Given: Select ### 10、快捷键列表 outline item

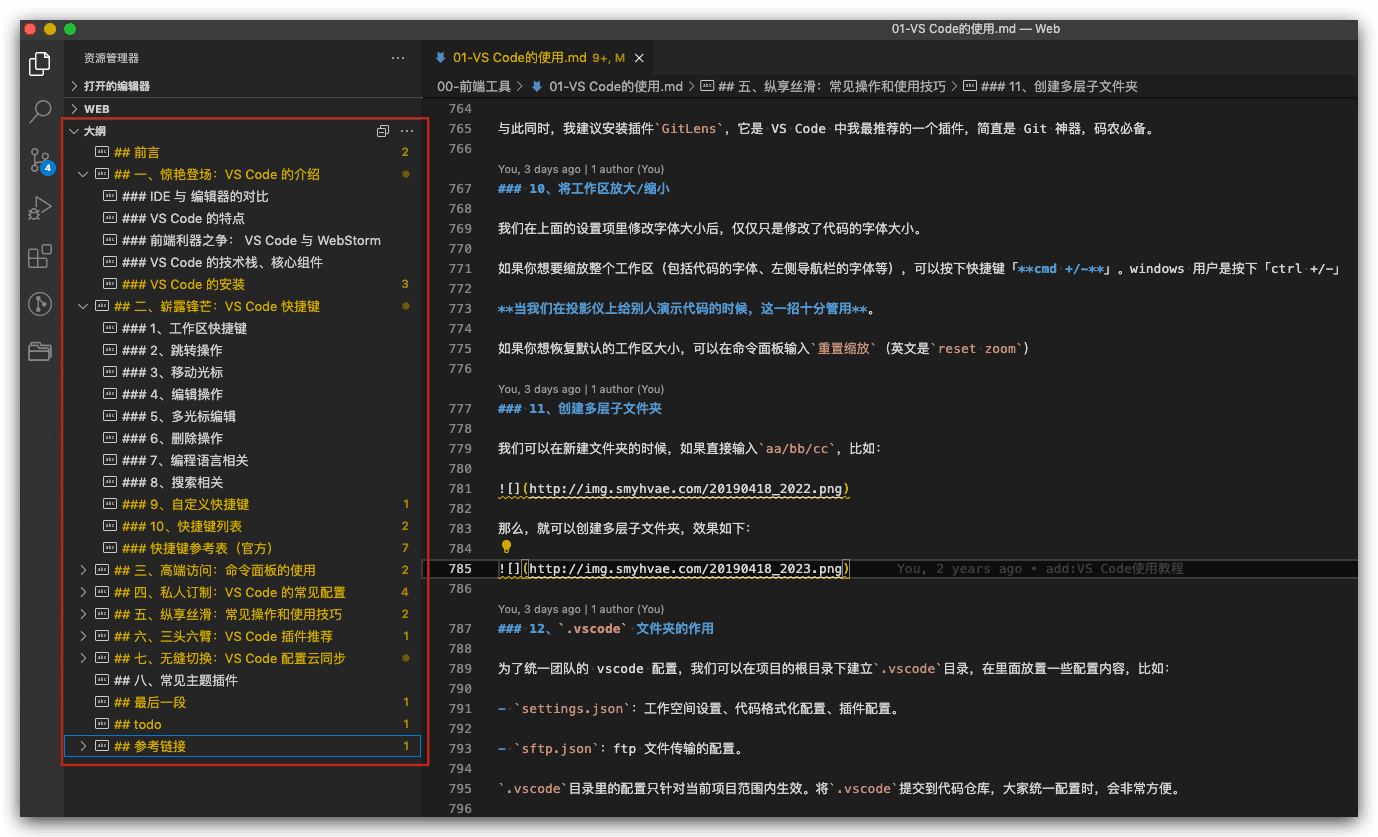Looking at the screenshot, I should click(x=242, y=526).
